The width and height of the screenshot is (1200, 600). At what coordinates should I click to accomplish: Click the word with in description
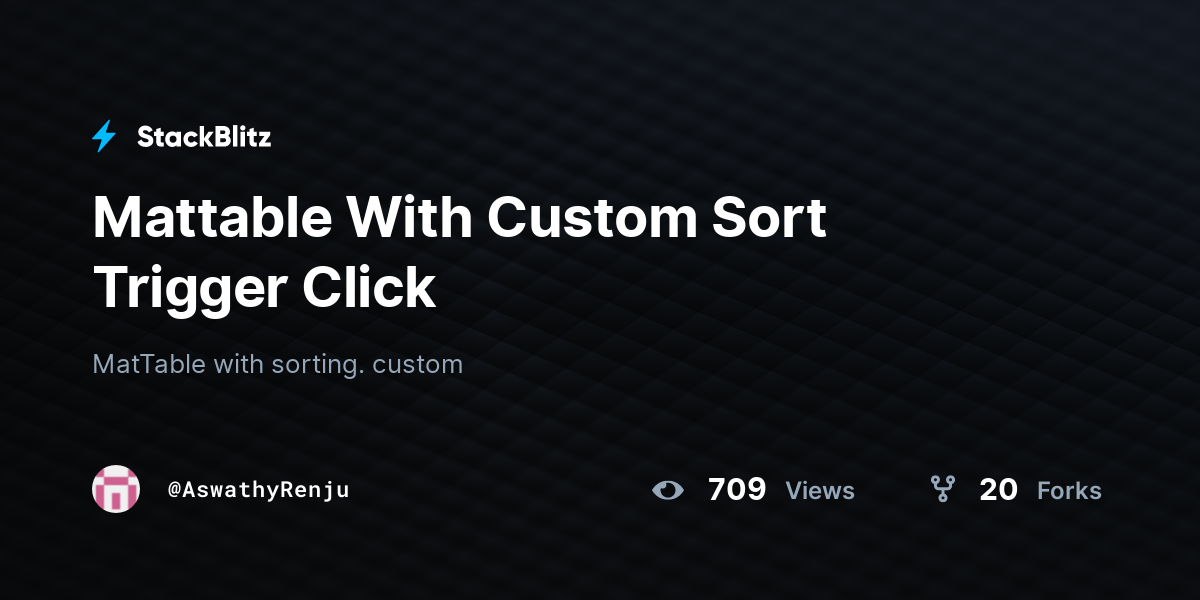pos(238,364)
